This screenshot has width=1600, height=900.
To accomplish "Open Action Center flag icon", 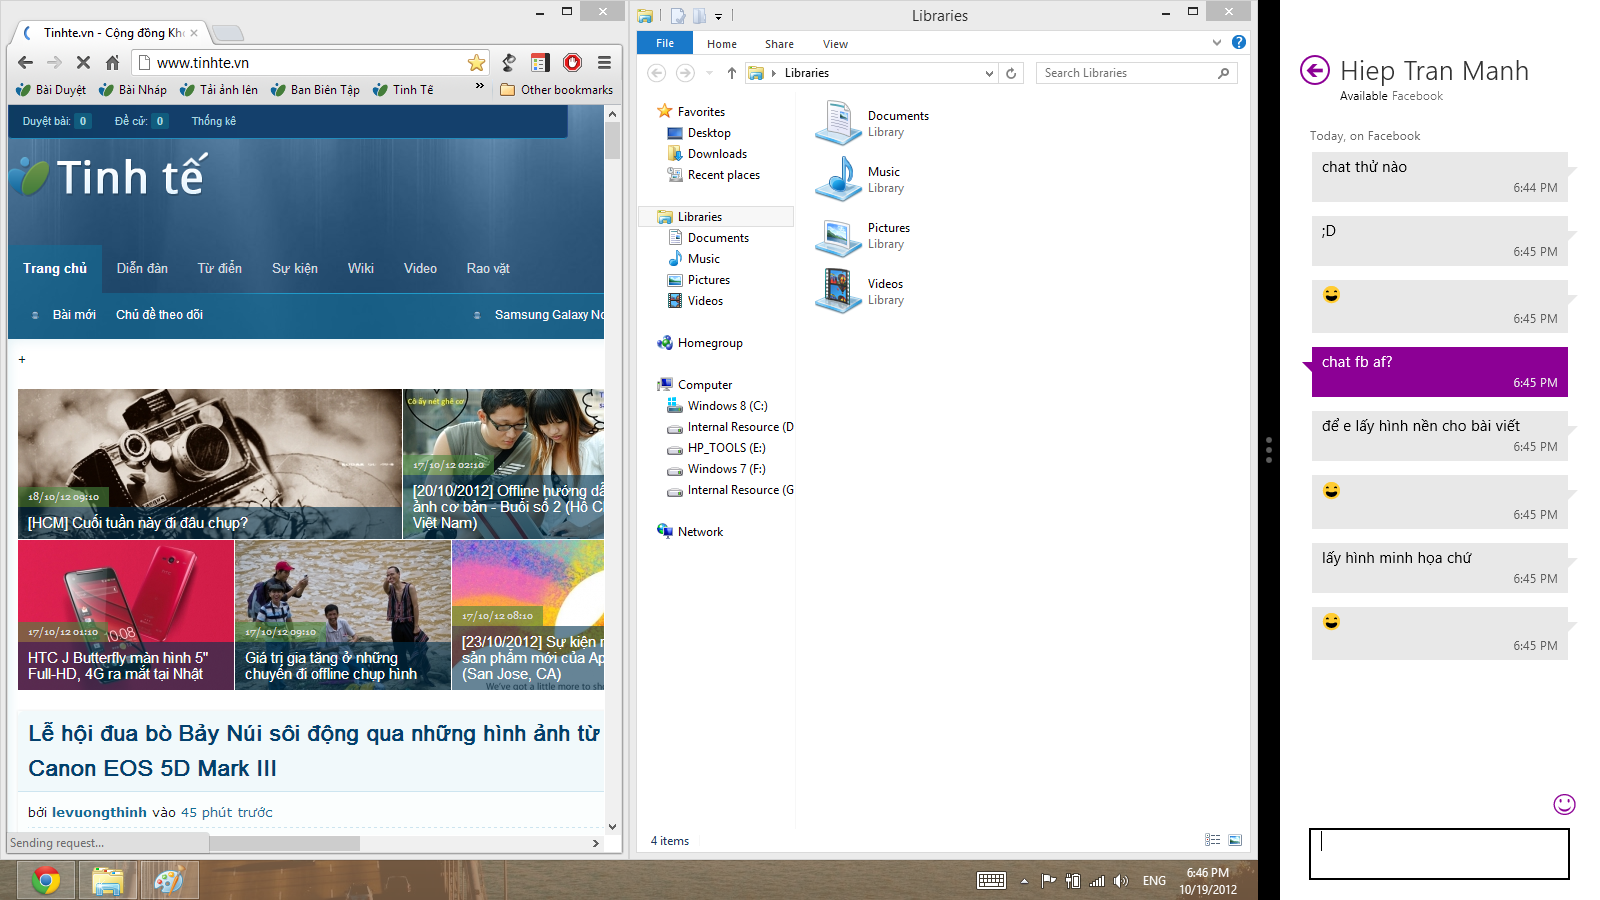I will tap(1048, 881).
